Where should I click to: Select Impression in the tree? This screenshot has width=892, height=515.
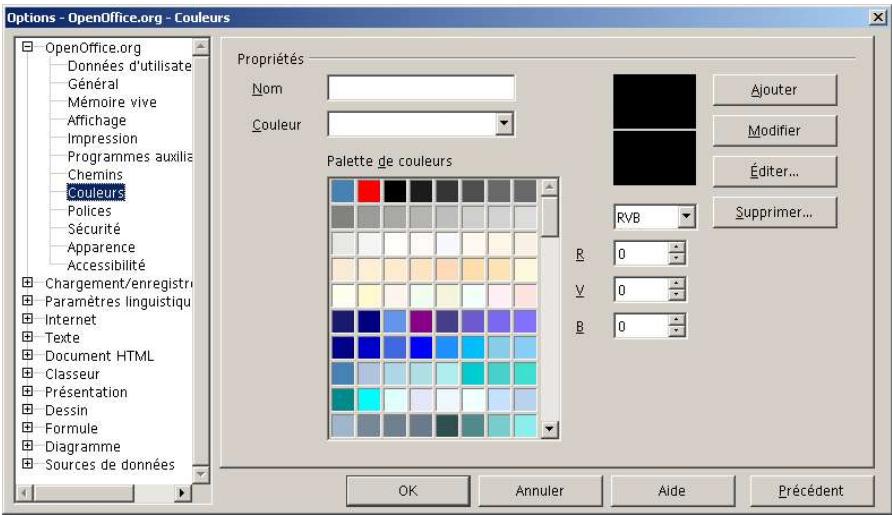pyautogui.click(x=102, y=139)
